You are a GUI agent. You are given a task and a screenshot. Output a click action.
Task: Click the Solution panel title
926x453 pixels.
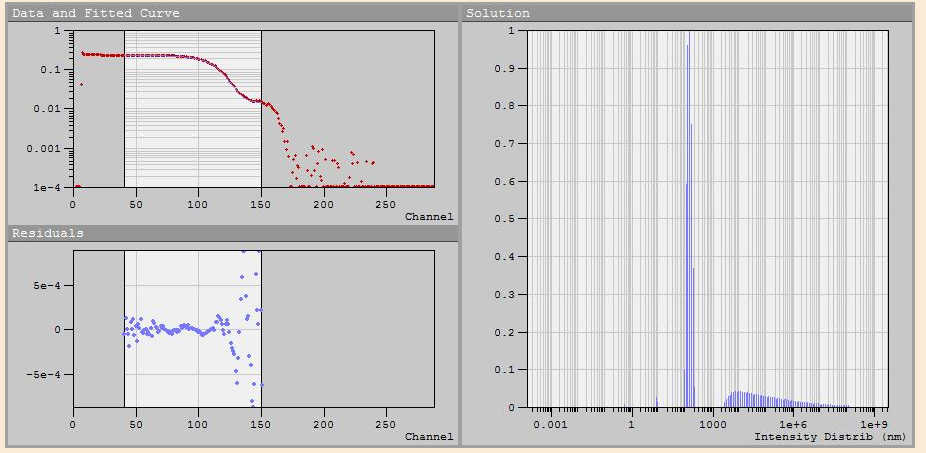tap(498, 13)
